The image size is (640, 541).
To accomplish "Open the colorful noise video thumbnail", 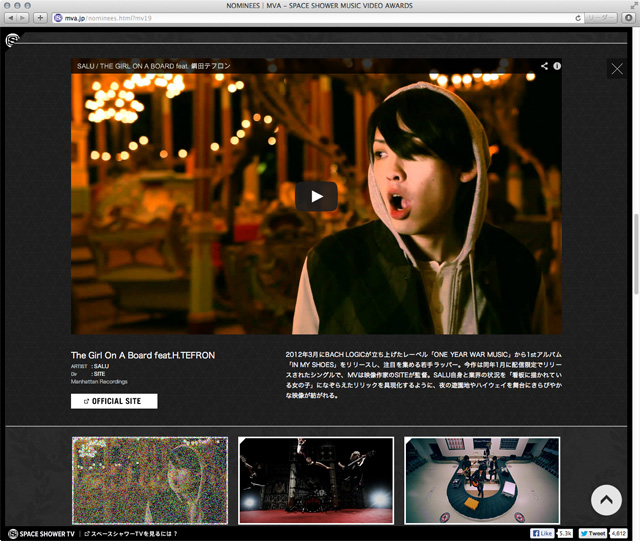I will [x=150, y=480].
